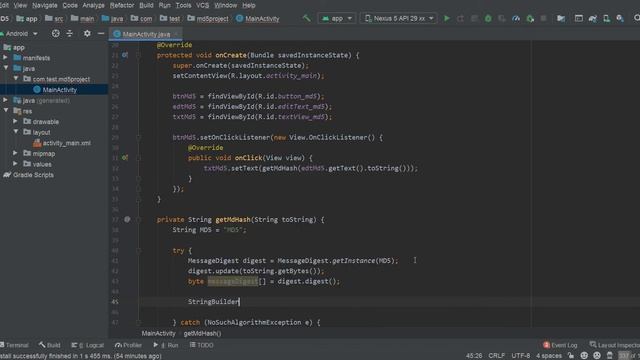Click the CRLF line separator indicator
Viewport: 640px width, 360px height.
(x=497, y=356)
